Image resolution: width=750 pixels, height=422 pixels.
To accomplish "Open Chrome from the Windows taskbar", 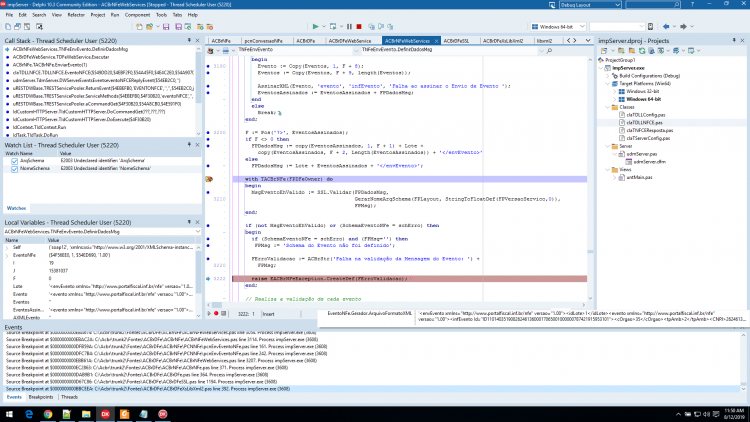I will click(x=48, y=414).
